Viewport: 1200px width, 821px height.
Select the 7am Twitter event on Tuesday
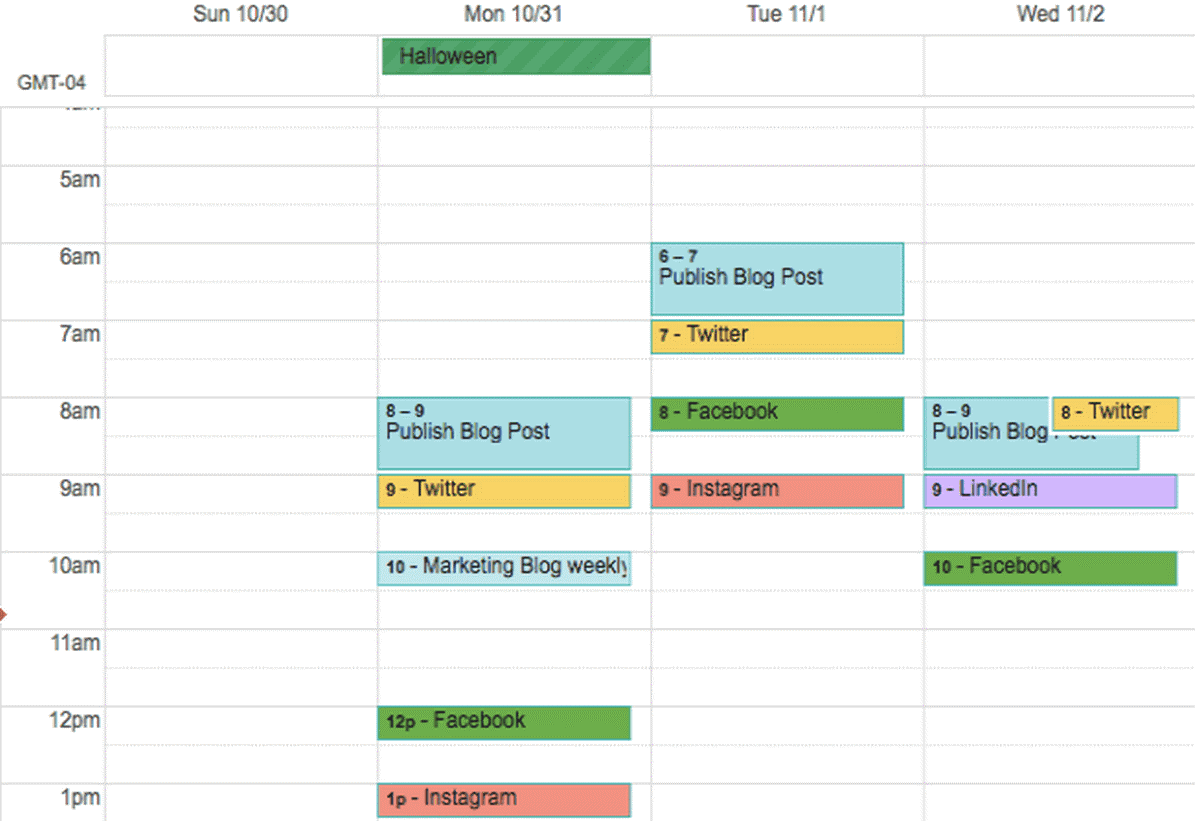coord(777,336)
